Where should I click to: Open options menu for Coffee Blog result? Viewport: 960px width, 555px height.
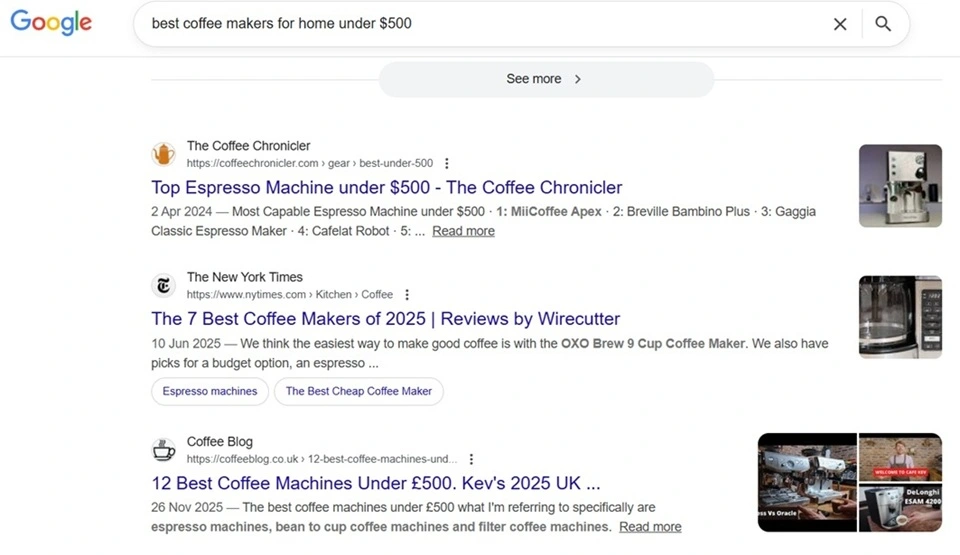click(x=471, y=459)
